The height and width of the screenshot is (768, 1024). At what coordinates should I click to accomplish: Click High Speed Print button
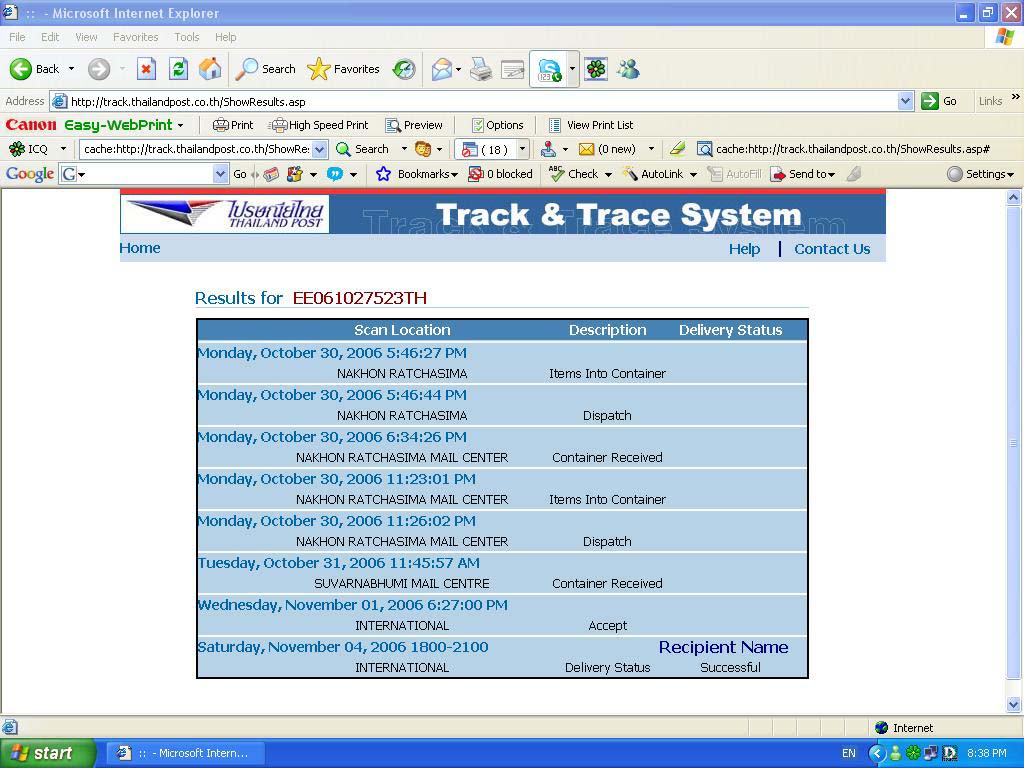pos(319,125)
